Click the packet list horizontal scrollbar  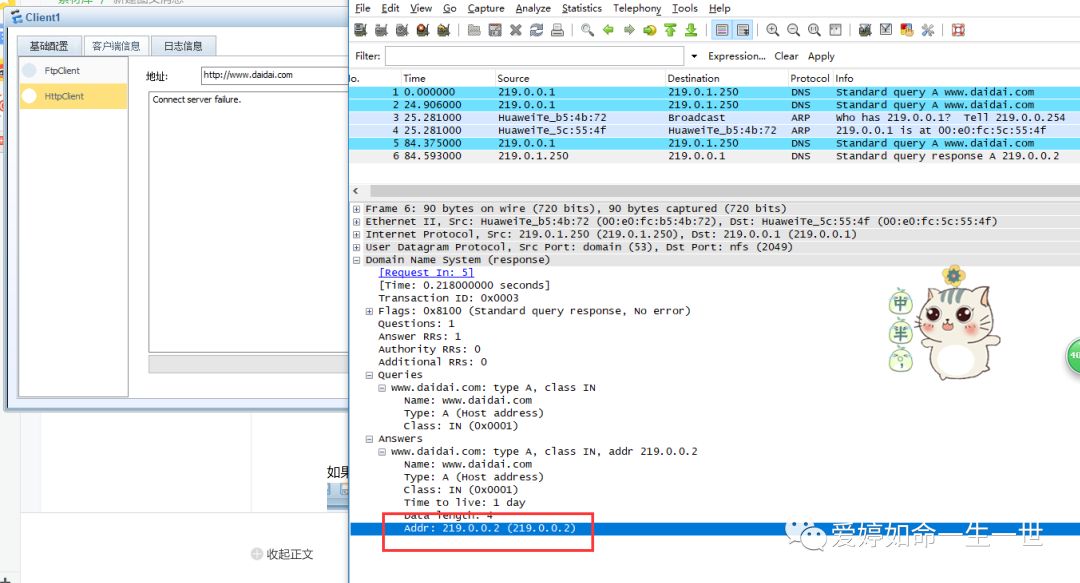coord(725,191)
